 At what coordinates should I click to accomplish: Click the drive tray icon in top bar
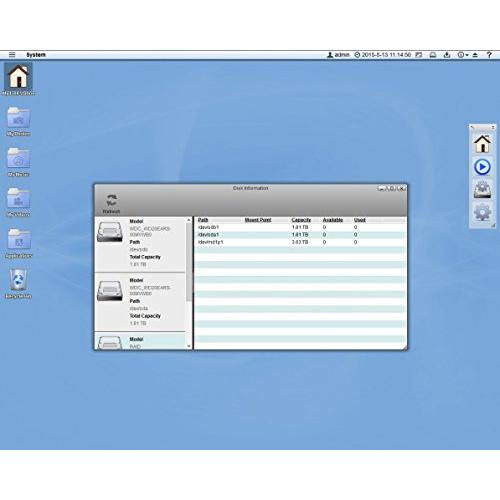coord(433,55)
